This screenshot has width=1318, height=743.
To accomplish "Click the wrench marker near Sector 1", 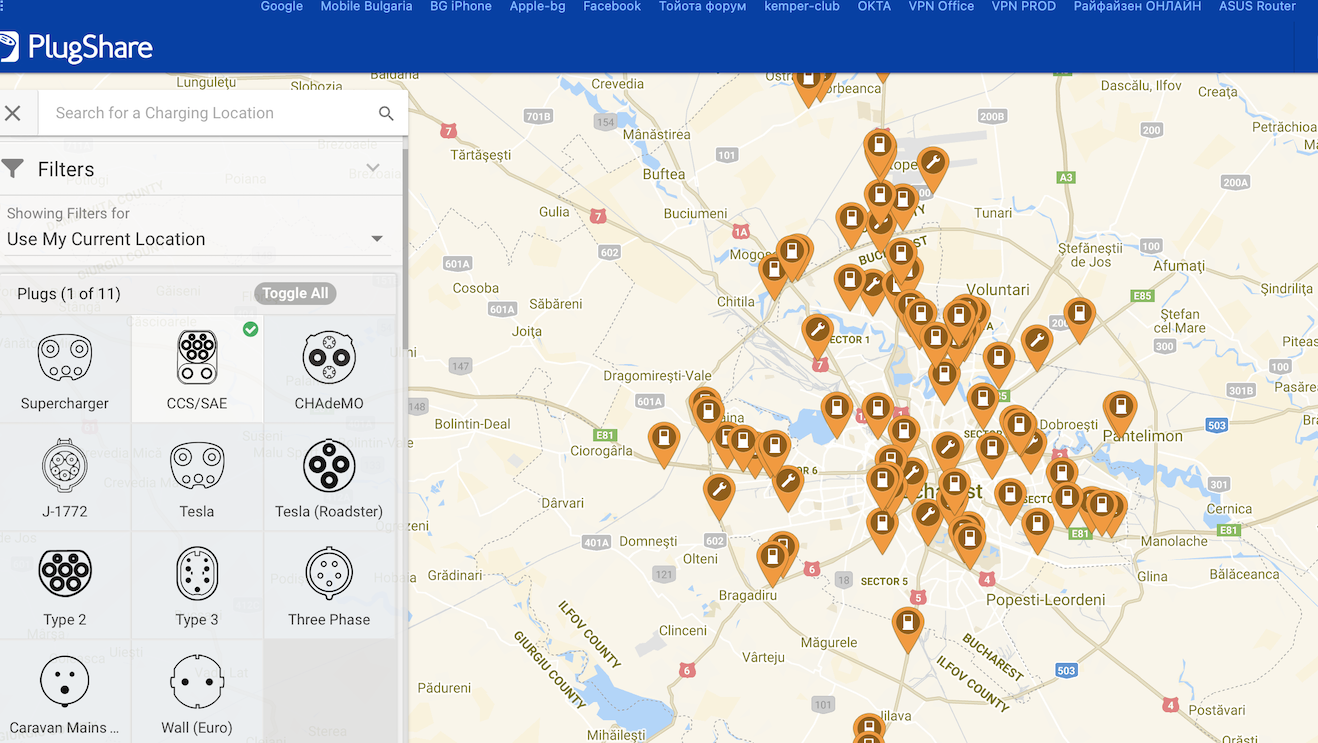I will [x=817, y=333].
